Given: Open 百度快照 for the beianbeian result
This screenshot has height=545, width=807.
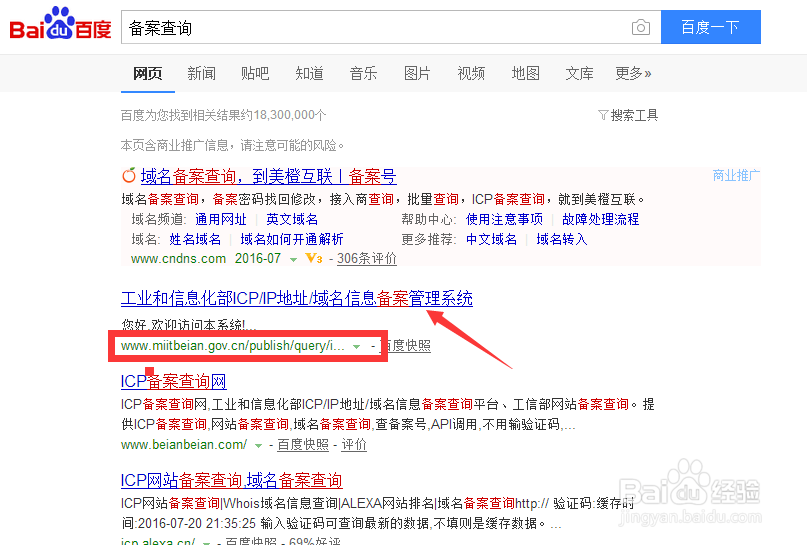Looking at the screenshot, I should [x=303, y=445].
